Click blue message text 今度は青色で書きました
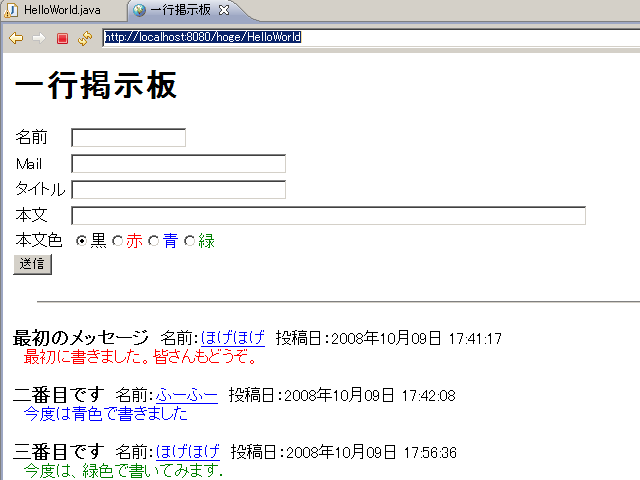This screenshot has width=640, height=480. (105, 414)
